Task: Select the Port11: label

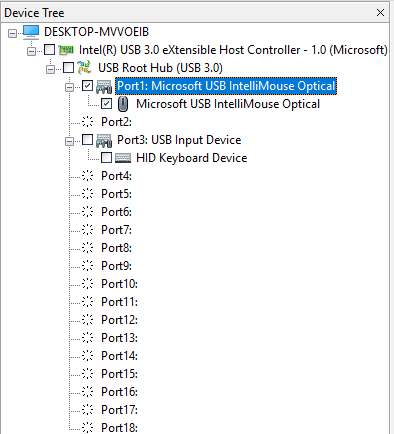Action: [119, 302]
